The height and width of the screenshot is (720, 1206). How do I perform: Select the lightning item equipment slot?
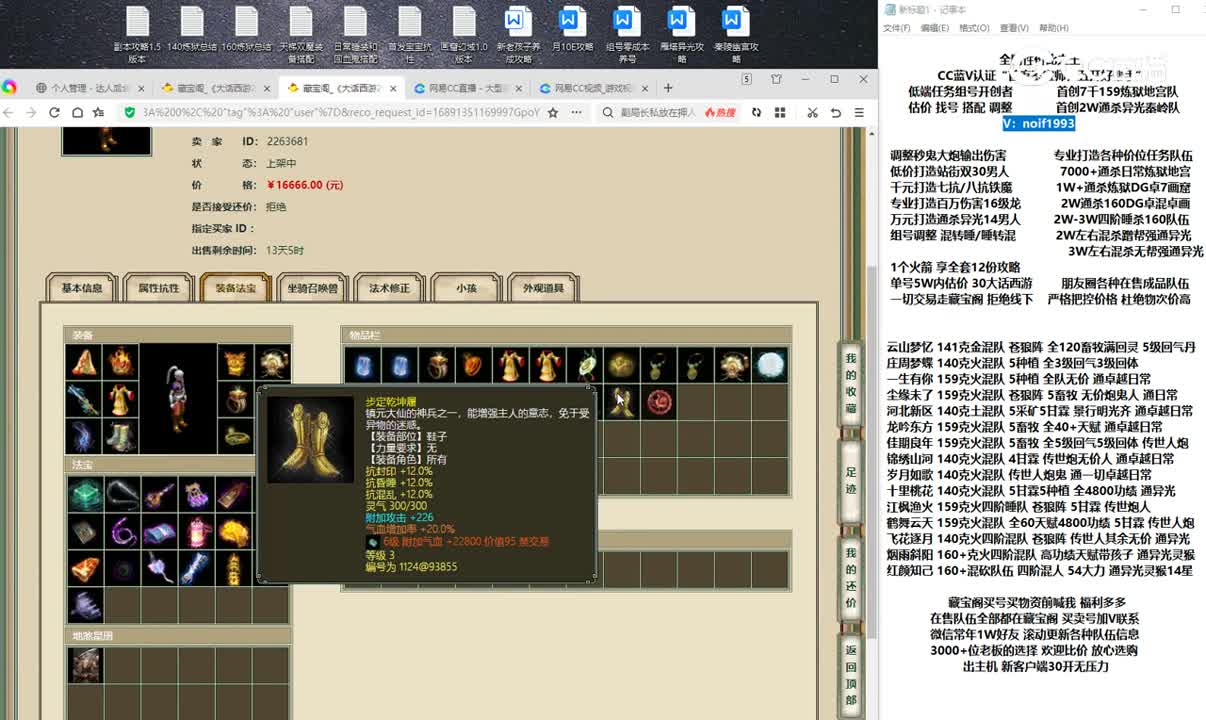tap(83, 436)
